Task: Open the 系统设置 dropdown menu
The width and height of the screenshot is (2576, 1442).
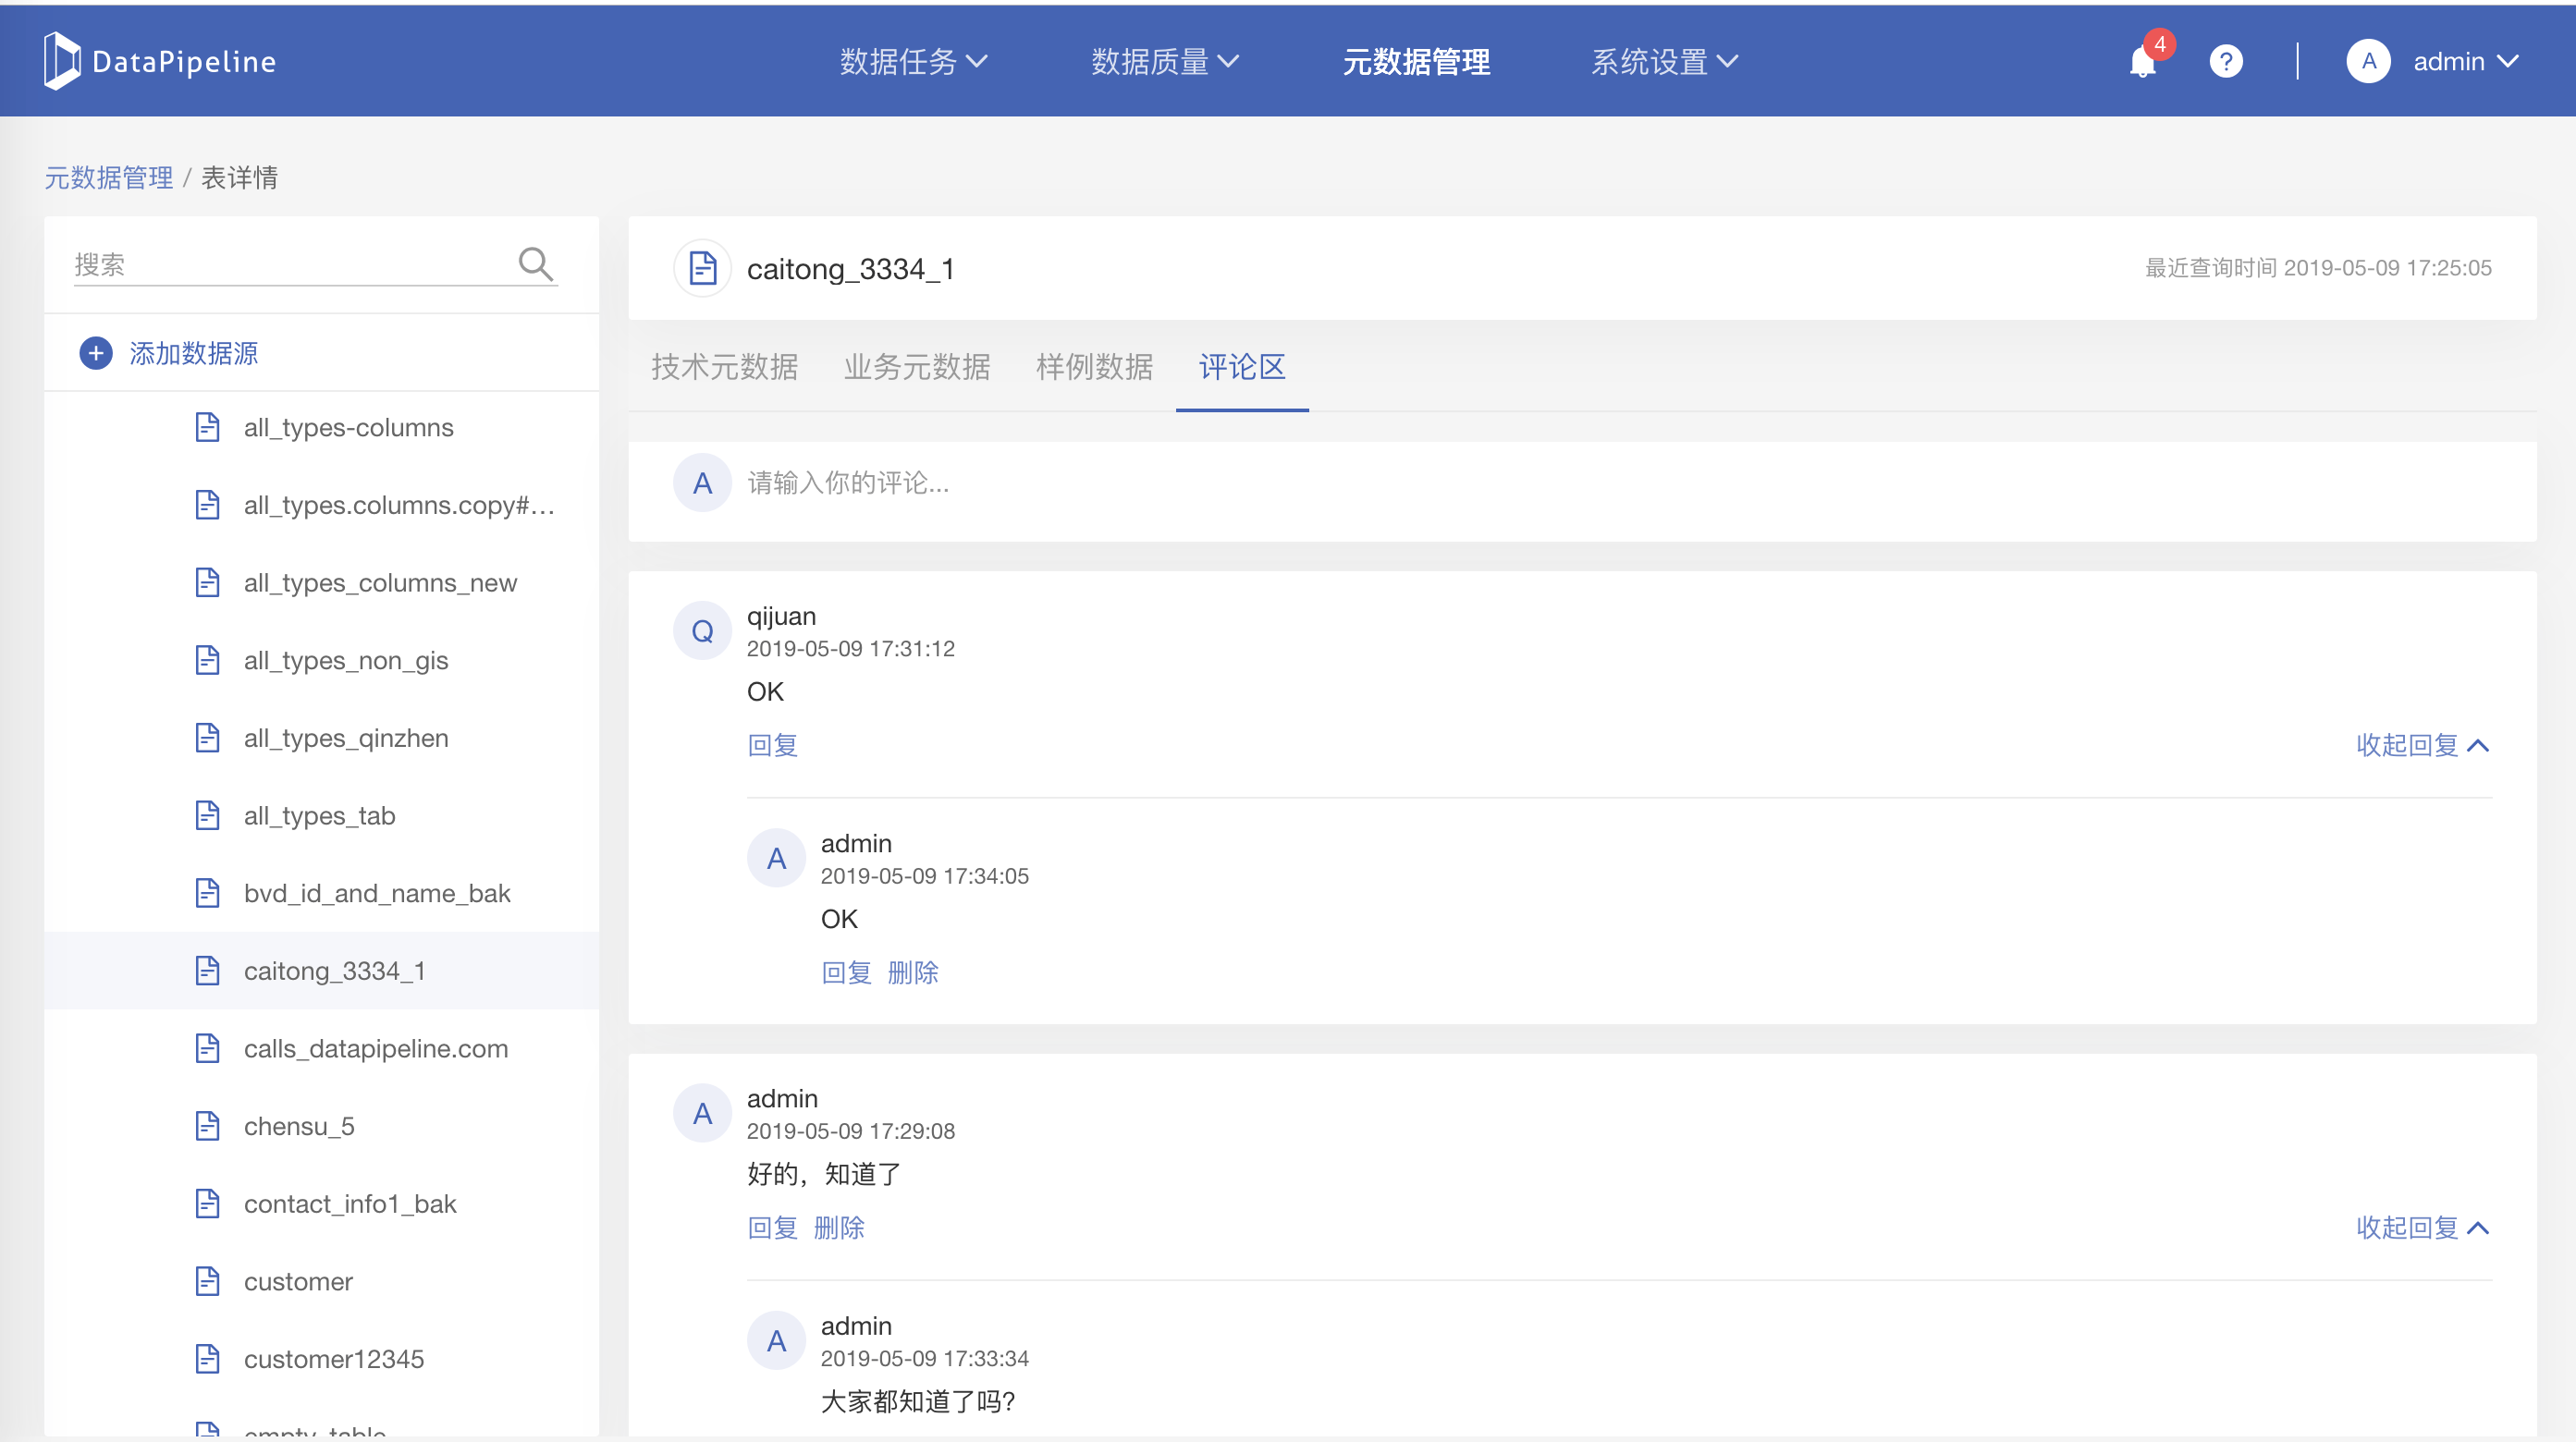Action: coord(1664,62)
